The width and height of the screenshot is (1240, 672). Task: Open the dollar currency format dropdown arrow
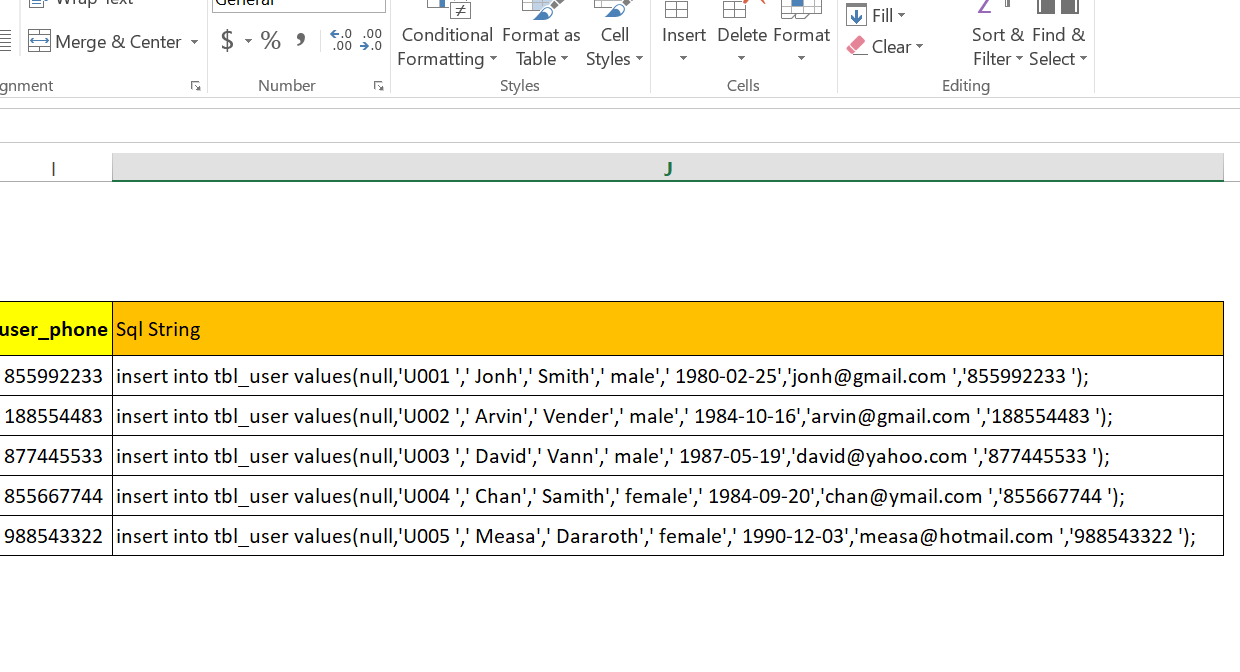pyautogui.click(x=248, y=42)
